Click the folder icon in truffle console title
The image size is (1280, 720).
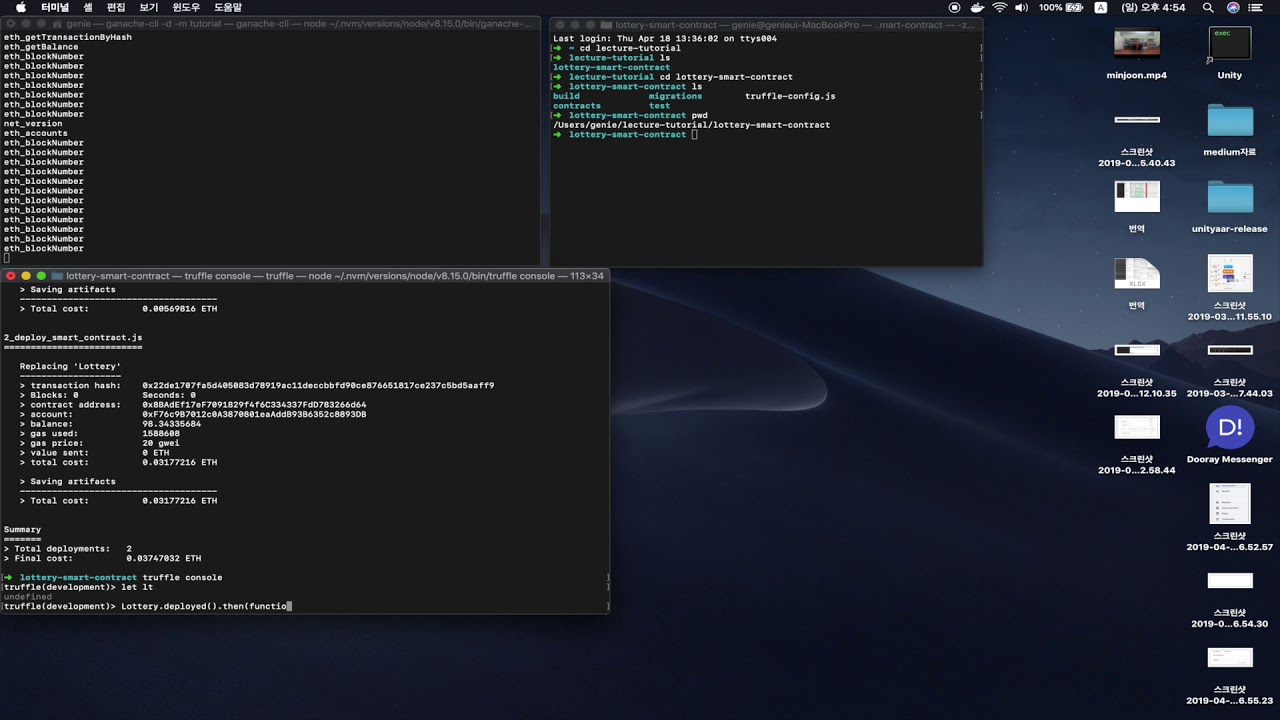coord(58,276)
